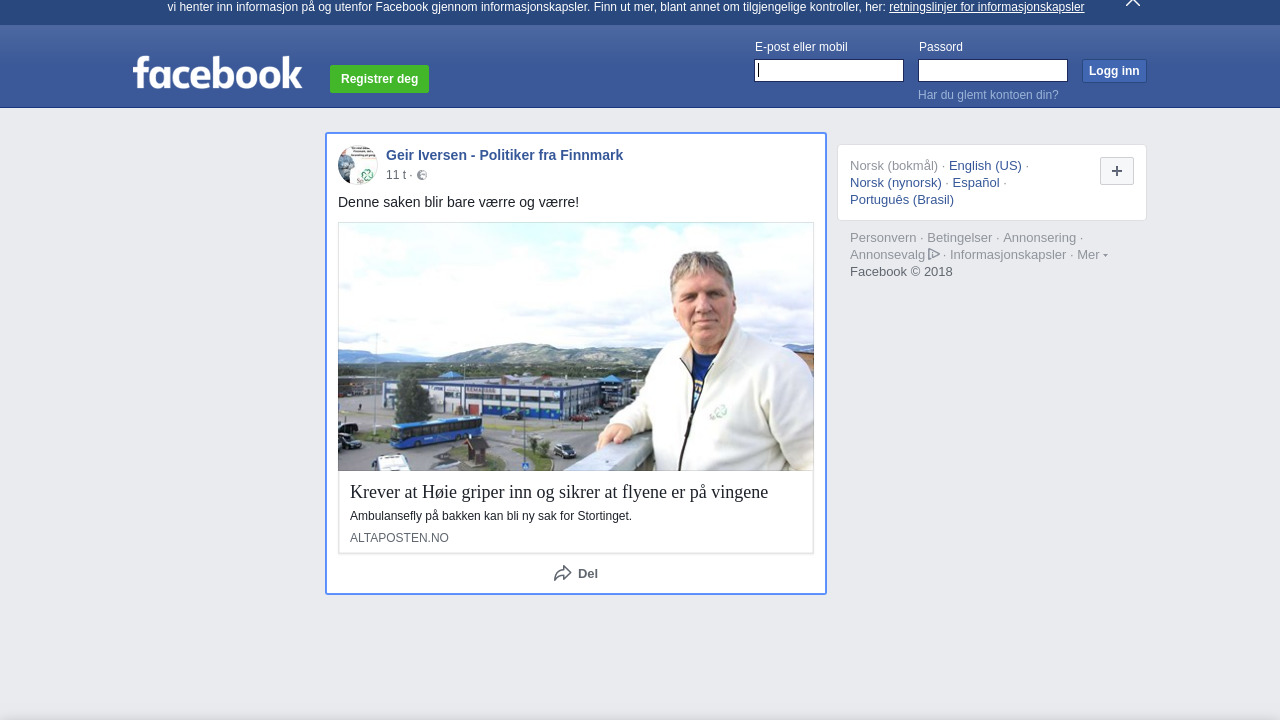The height and width of the screenshot is (720, 1280).
Task: Open the forgotten account link
Action: point(988,95)
